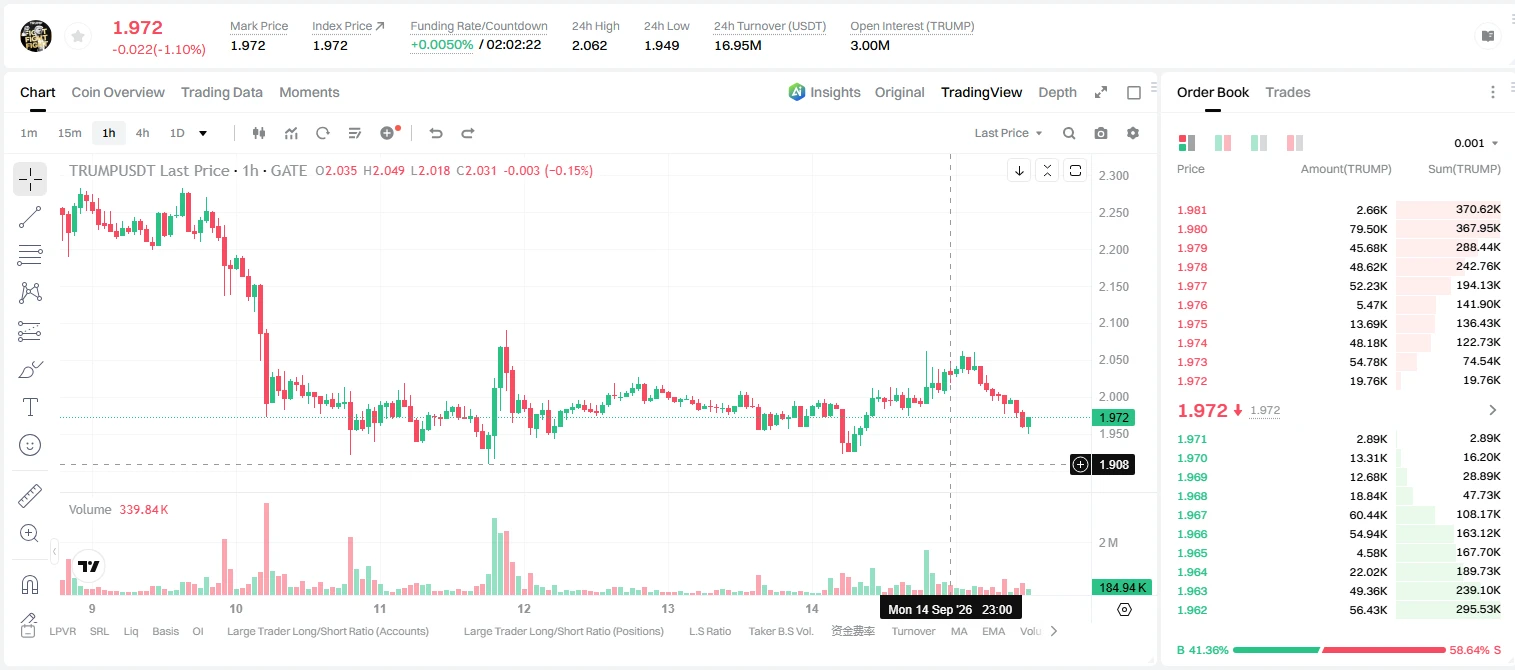Select second order book layout icon

tap(1223, 143)
